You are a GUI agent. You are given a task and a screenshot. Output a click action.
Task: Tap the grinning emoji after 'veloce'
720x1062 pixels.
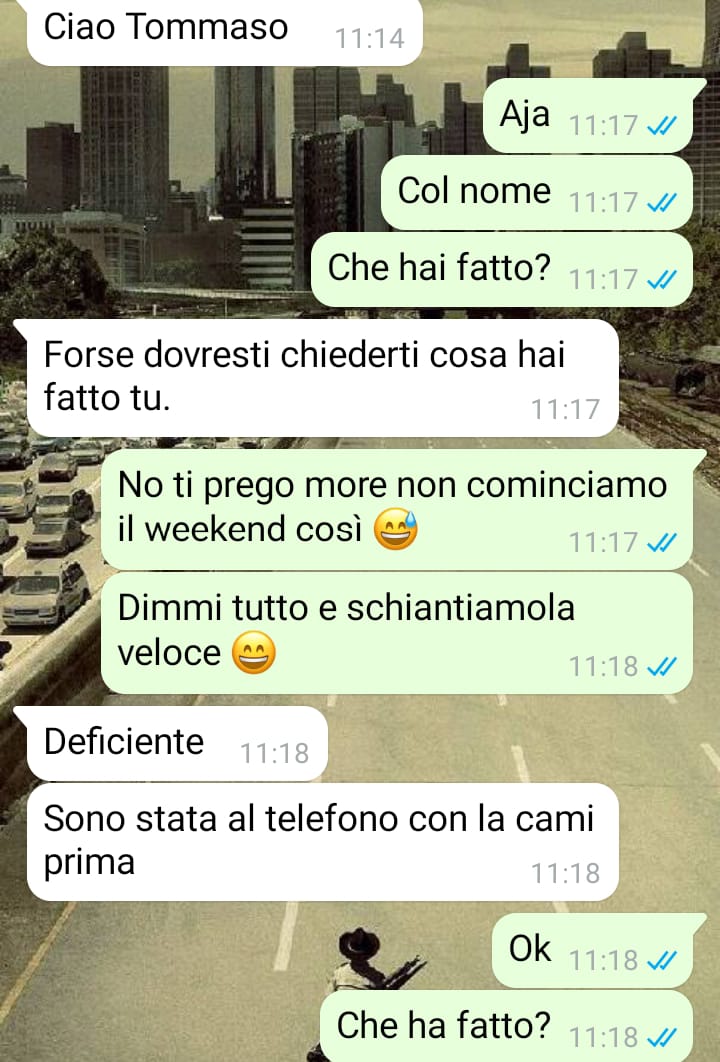point(254,653)
